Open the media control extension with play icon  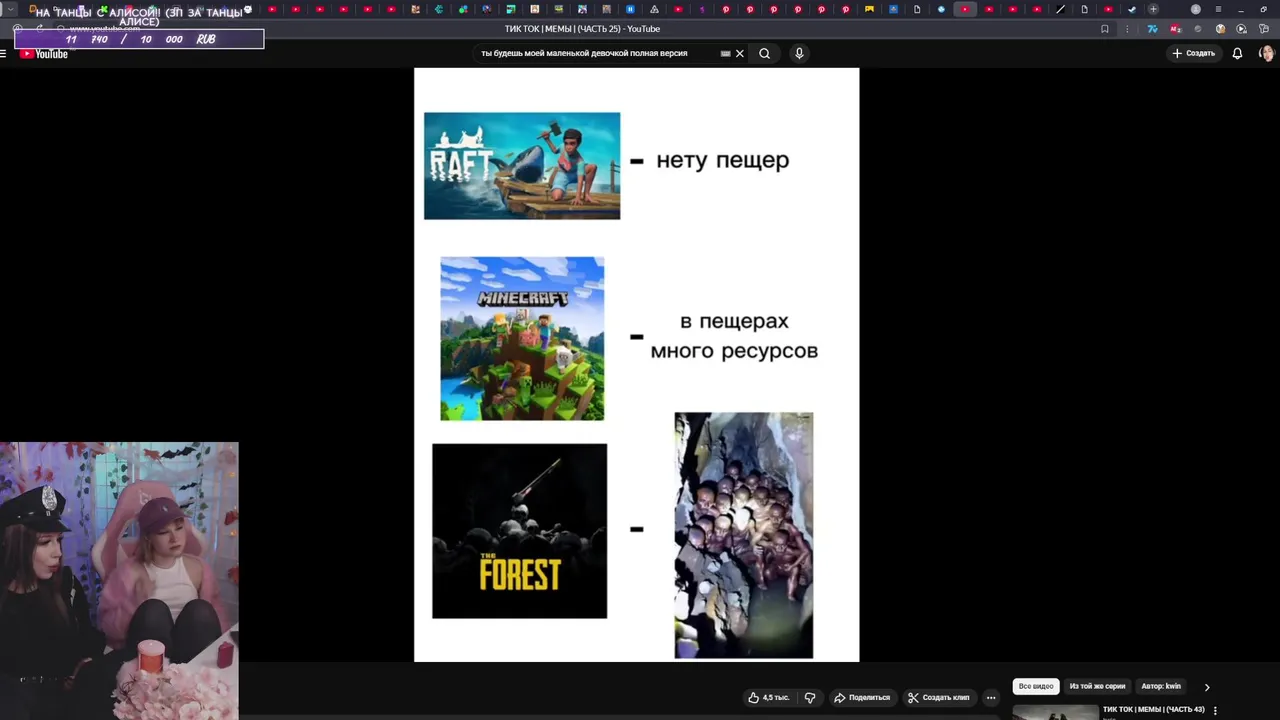coord(1241,29)
